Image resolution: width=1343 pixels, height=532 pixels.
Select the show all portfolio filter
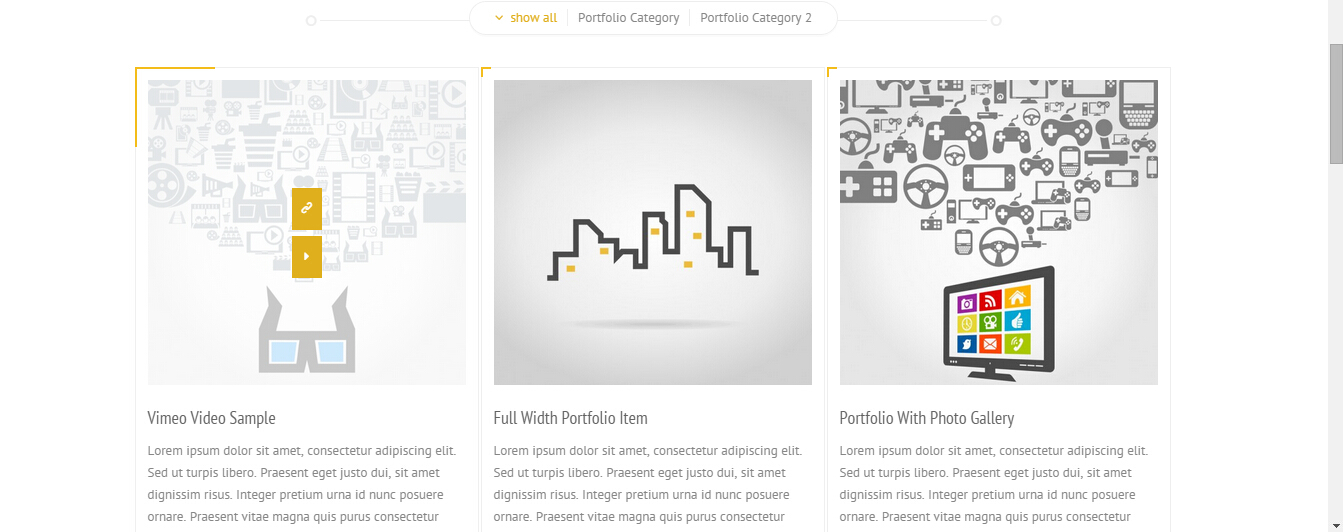533,18
